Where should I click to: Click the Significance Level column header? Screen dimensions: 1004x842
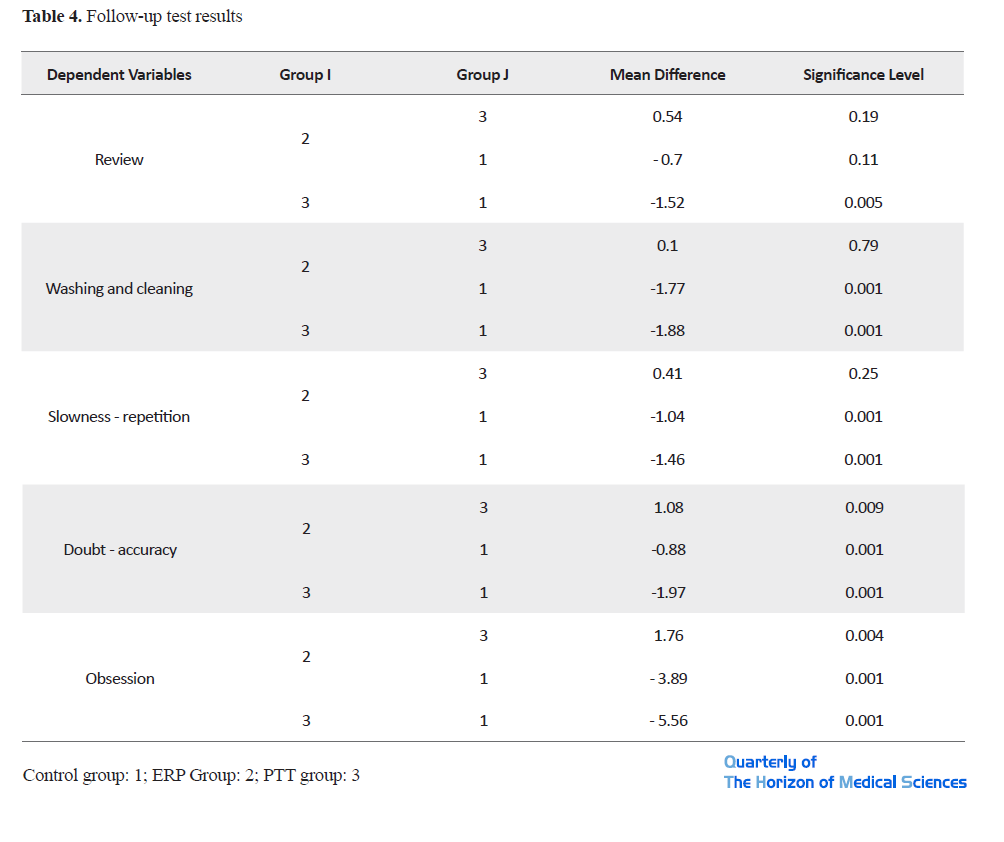click(863, 75)
